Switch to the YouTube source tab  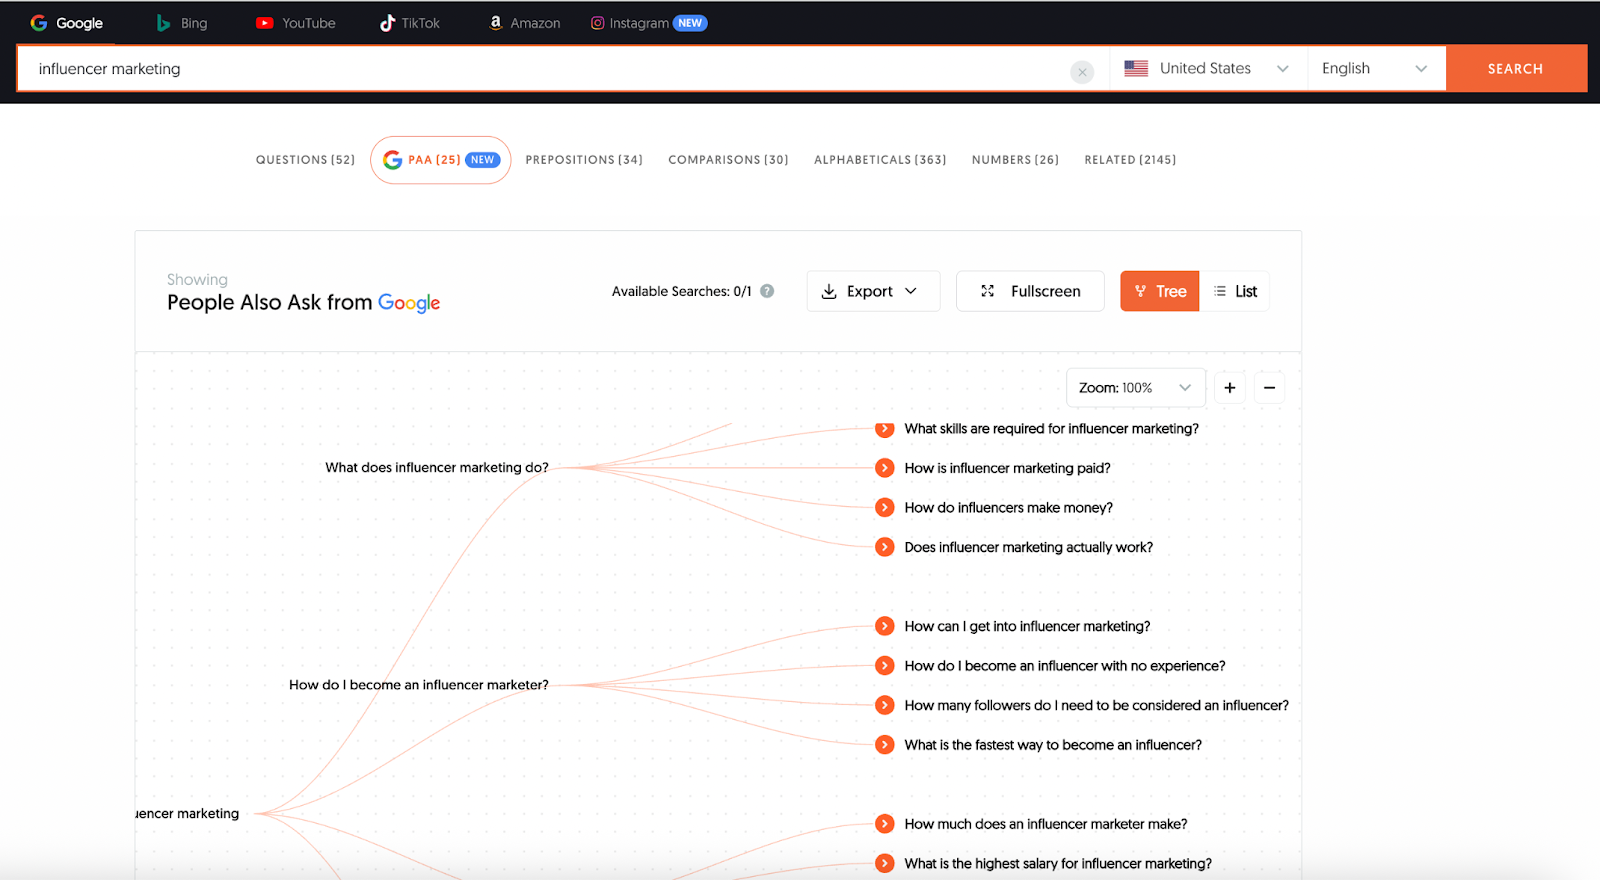click(296, 23)
